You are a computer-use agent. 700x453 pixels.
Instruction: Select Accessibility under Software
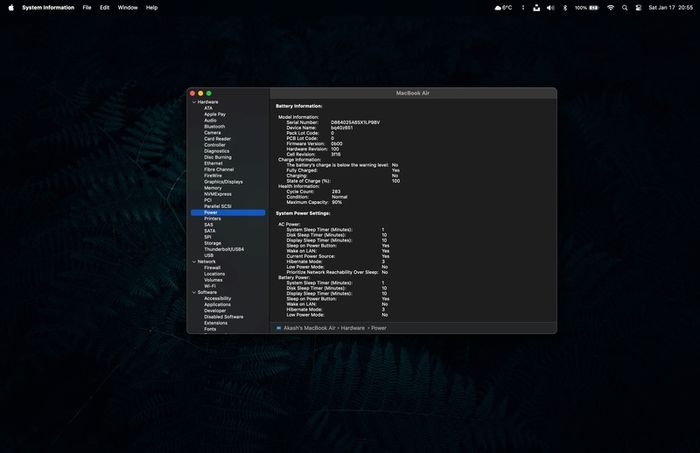pyautogui.click(x=218, y=299)
